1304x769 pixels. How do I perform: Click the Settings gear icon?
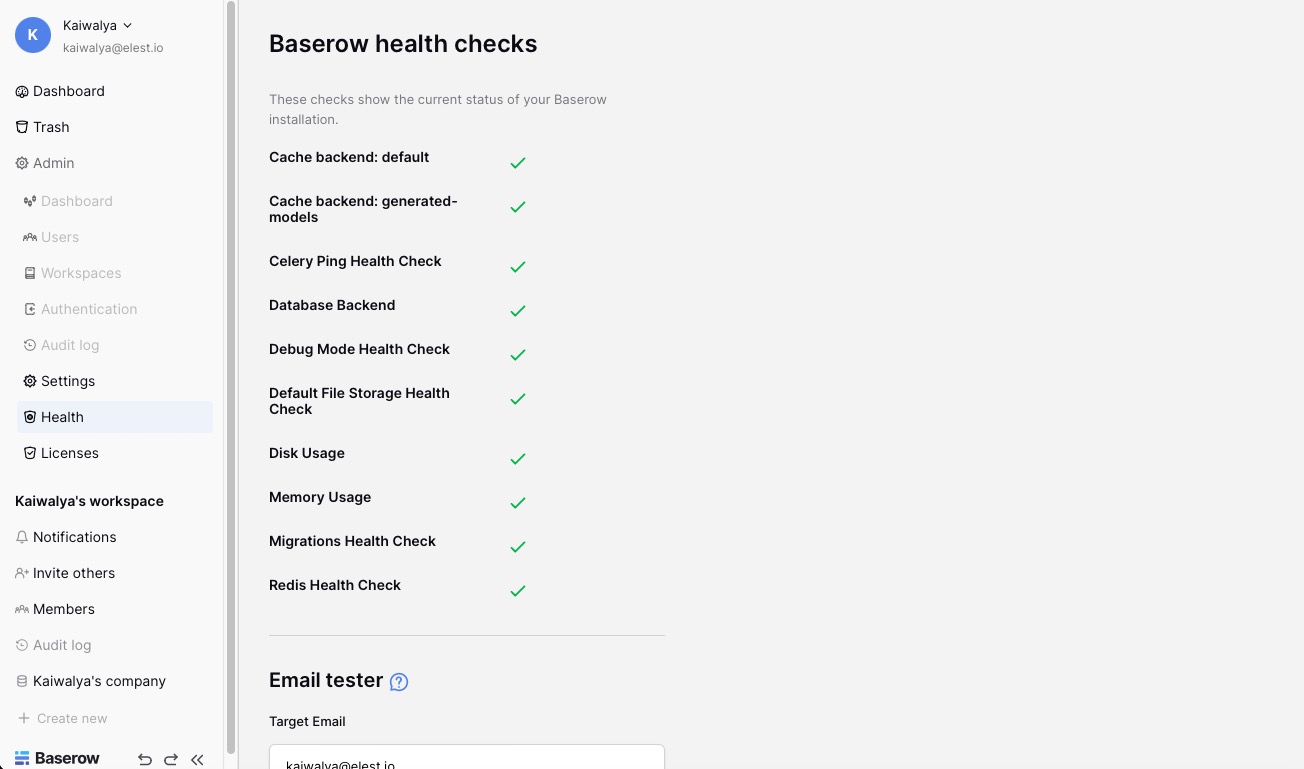point(28,381)
